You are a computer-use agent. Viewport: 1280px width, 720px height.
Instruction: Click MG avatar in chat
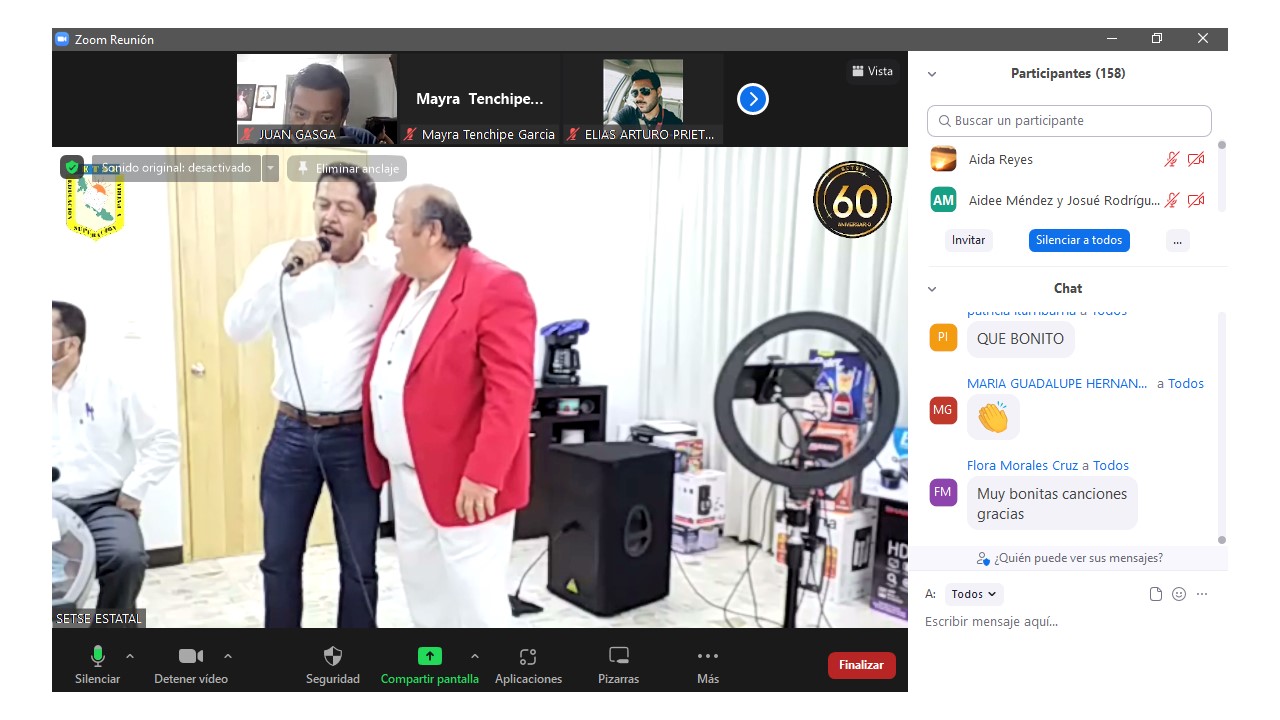coord(943,410)
